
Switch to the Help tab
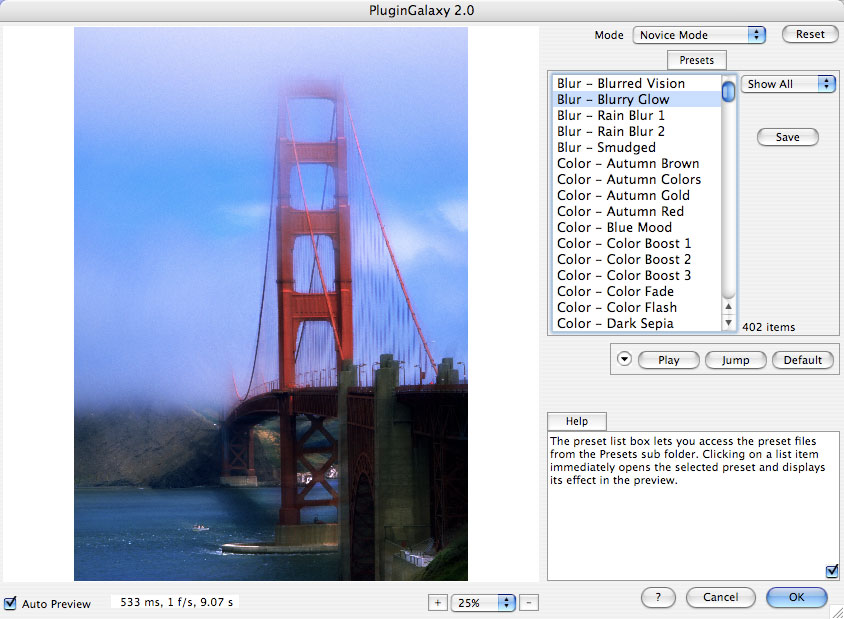click(576, 421)
